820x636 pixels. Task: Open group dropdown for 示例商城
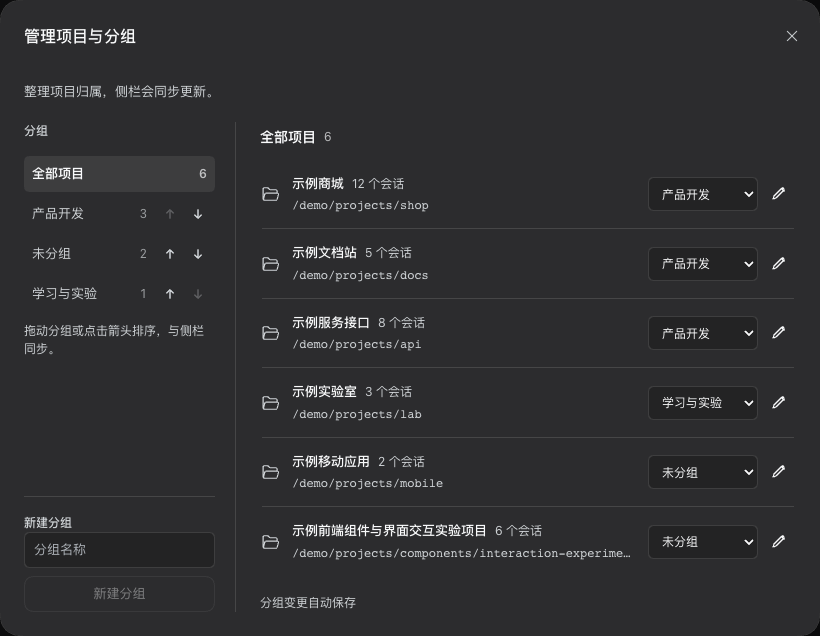(x=703, y=194)
